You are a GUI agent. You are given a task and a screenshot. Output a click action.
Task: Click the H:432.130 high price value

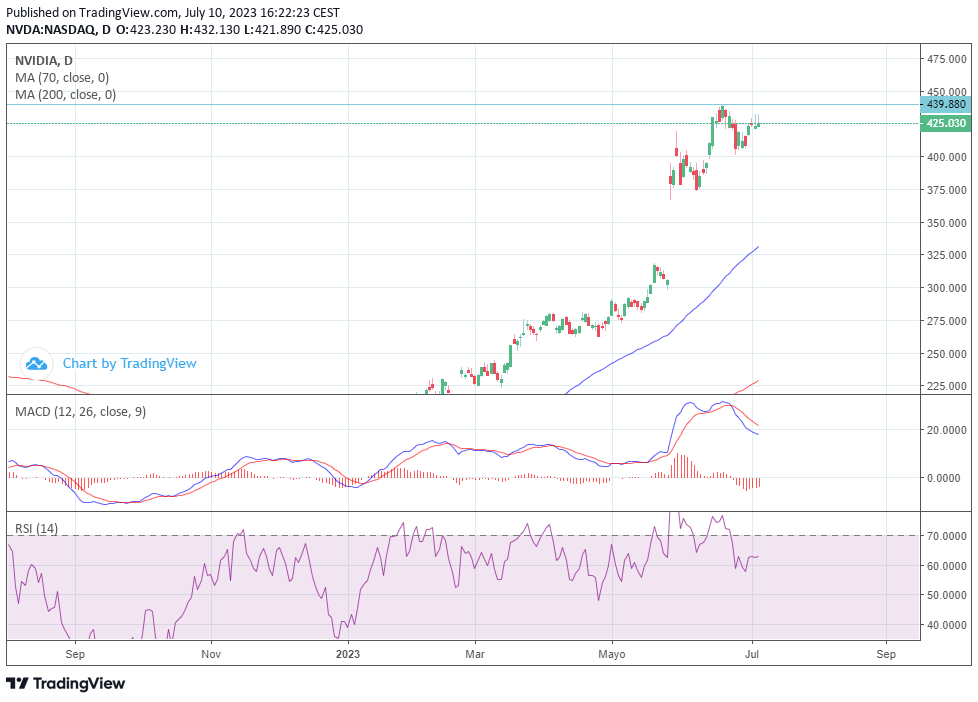pyautogui.click(x=210, y=29)
